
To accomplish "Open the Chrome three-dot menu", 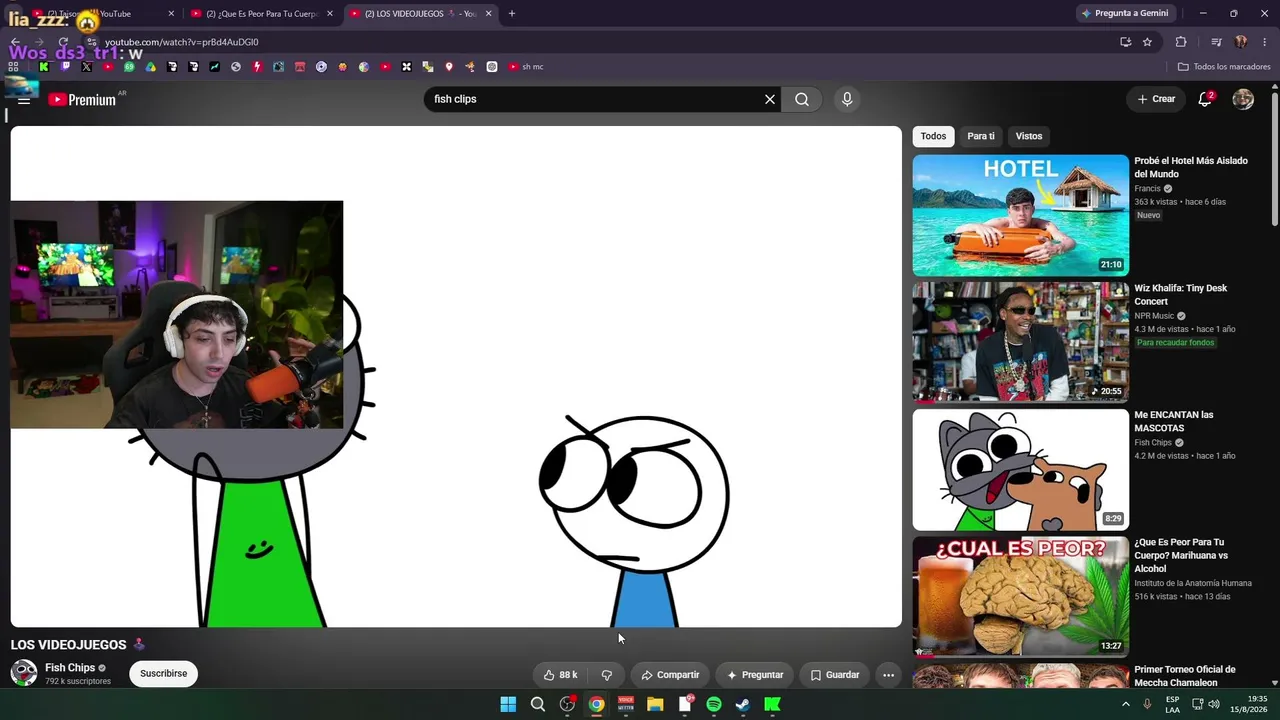I will (1265, 42).
